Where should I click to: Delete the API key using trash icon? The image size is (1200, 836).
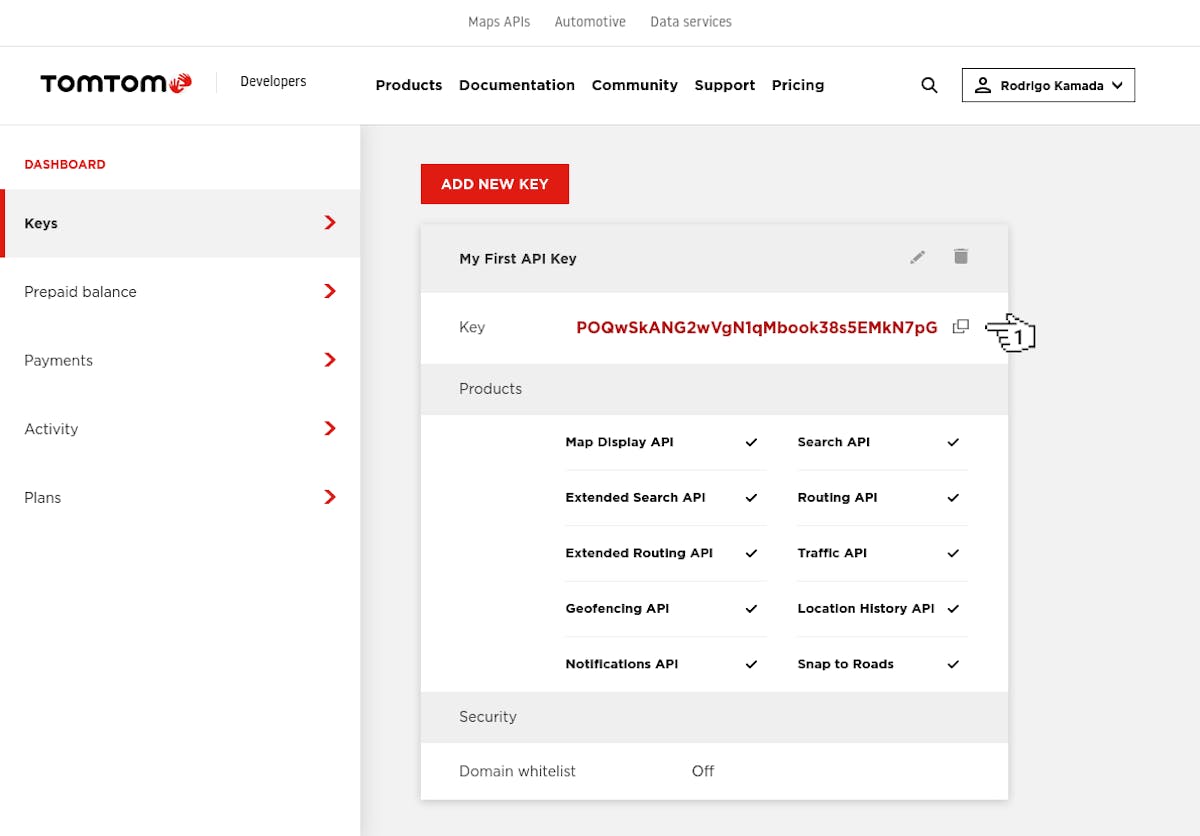click(961, 257)
